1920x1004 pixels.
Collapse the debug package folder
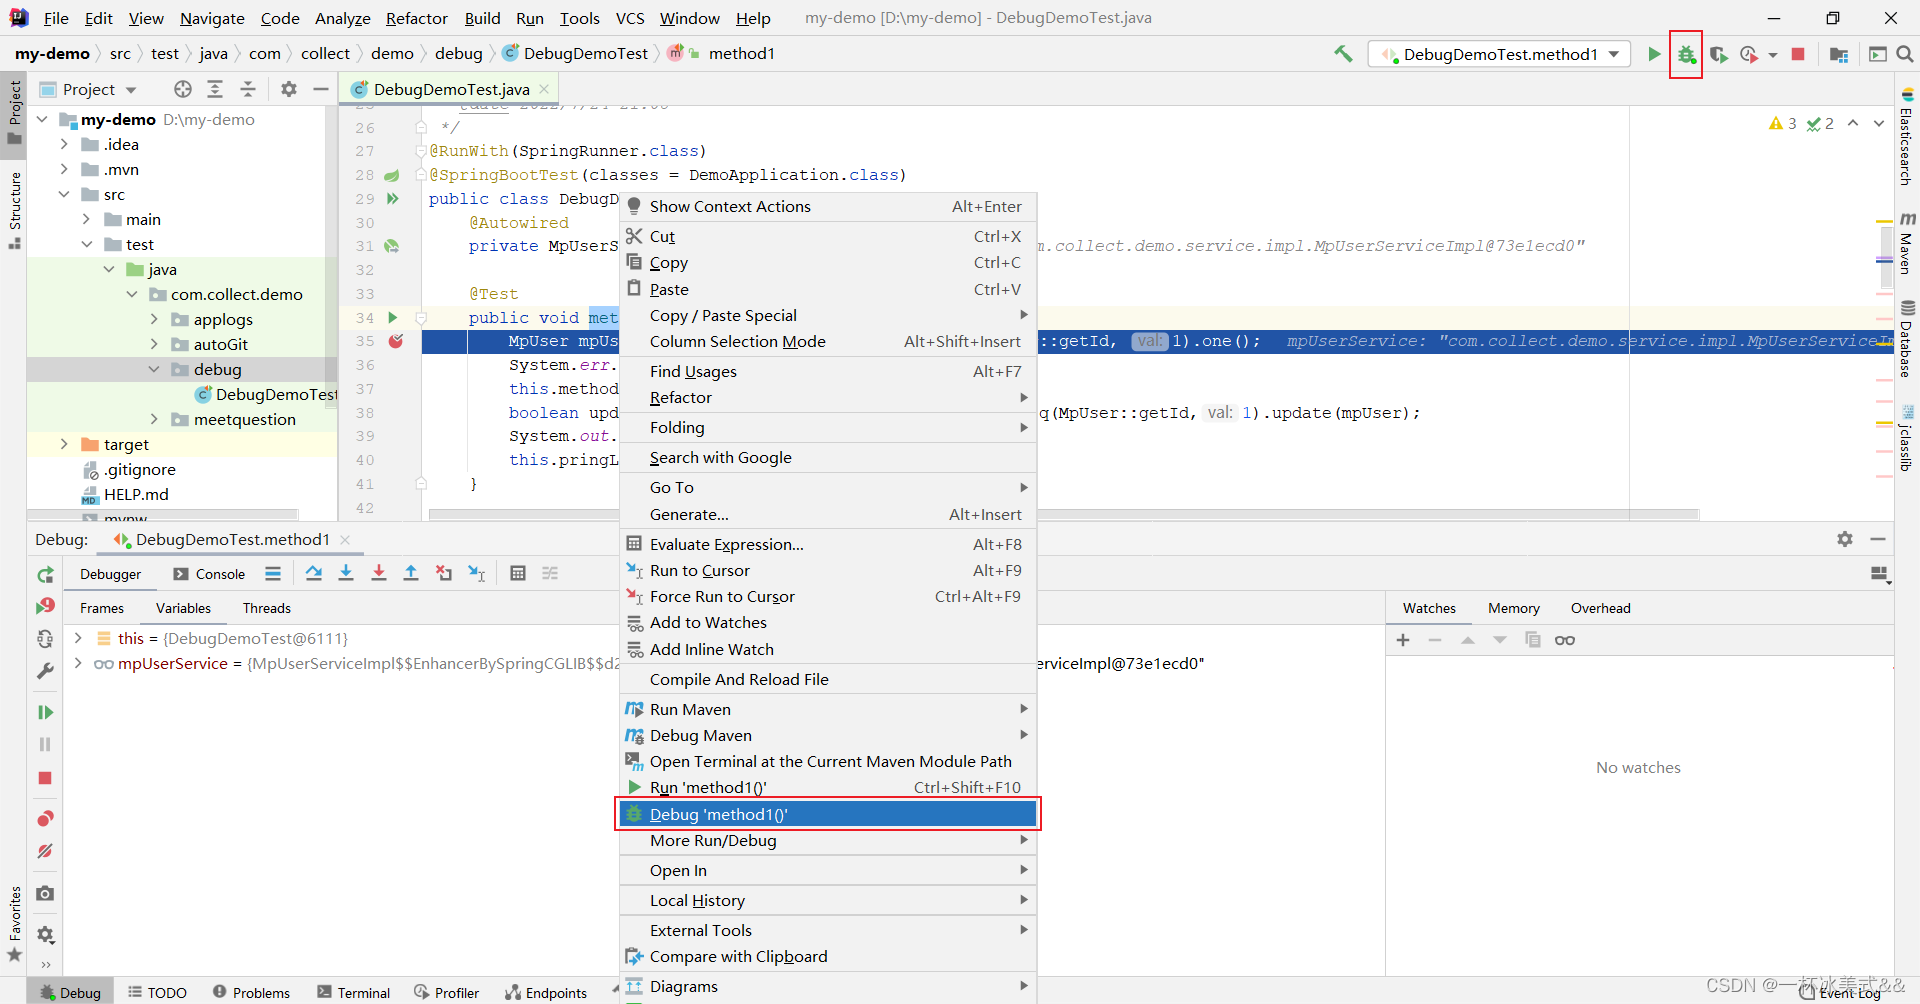[x=154, y=369]
